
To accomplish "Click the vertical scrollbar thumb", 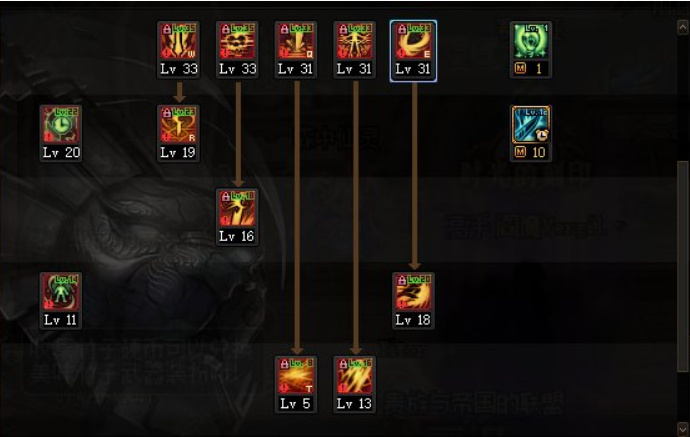I will pos(683,266).
